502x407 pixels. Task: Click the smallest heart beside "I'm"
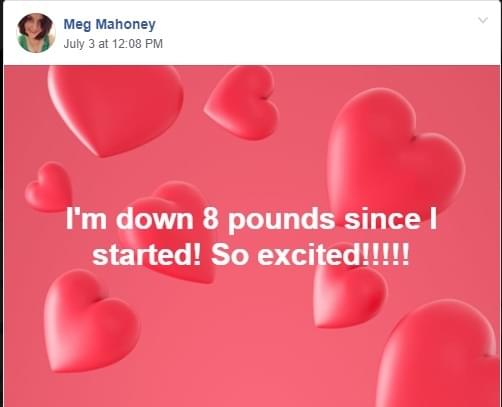pyautogui.click(x=48, y=187)
